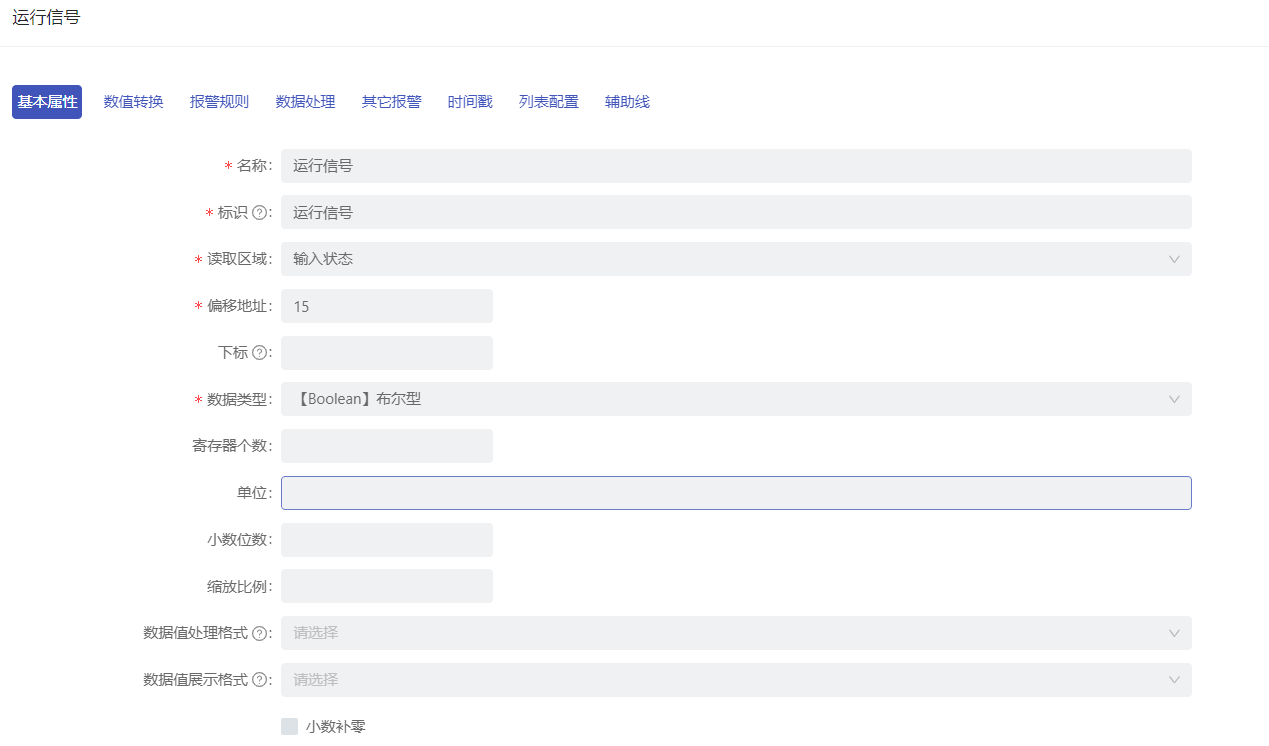Open the 时间戳 tab
Viewport: 1269px width, 746px height.
470,102
